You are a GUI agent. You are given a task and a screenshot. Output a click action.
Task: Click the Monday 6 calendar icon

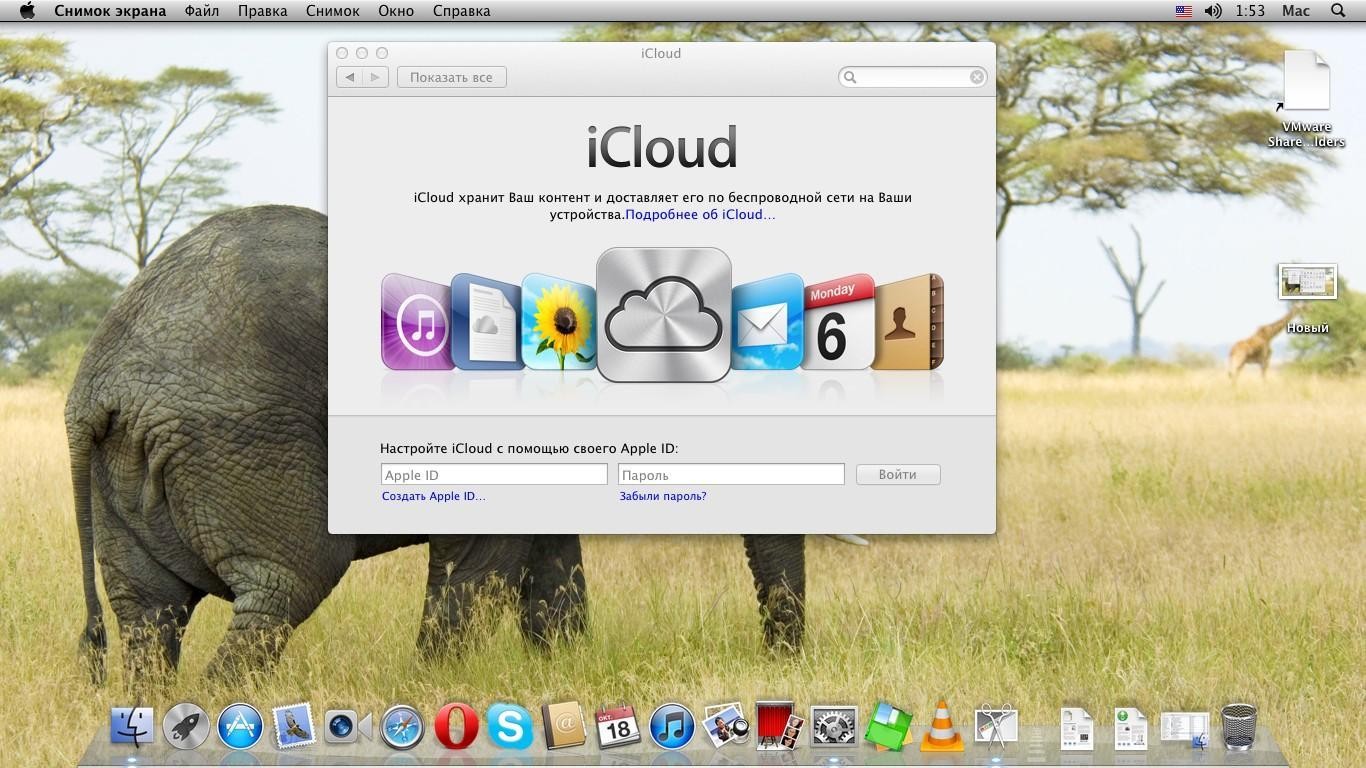(838, 322)
